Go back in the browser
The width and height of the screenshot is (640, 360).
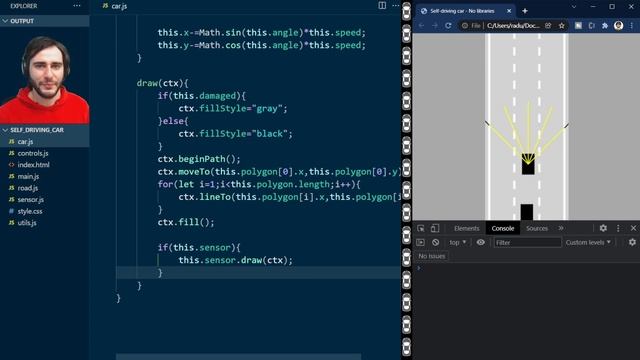pyautogui.click(x=422, y=25)
